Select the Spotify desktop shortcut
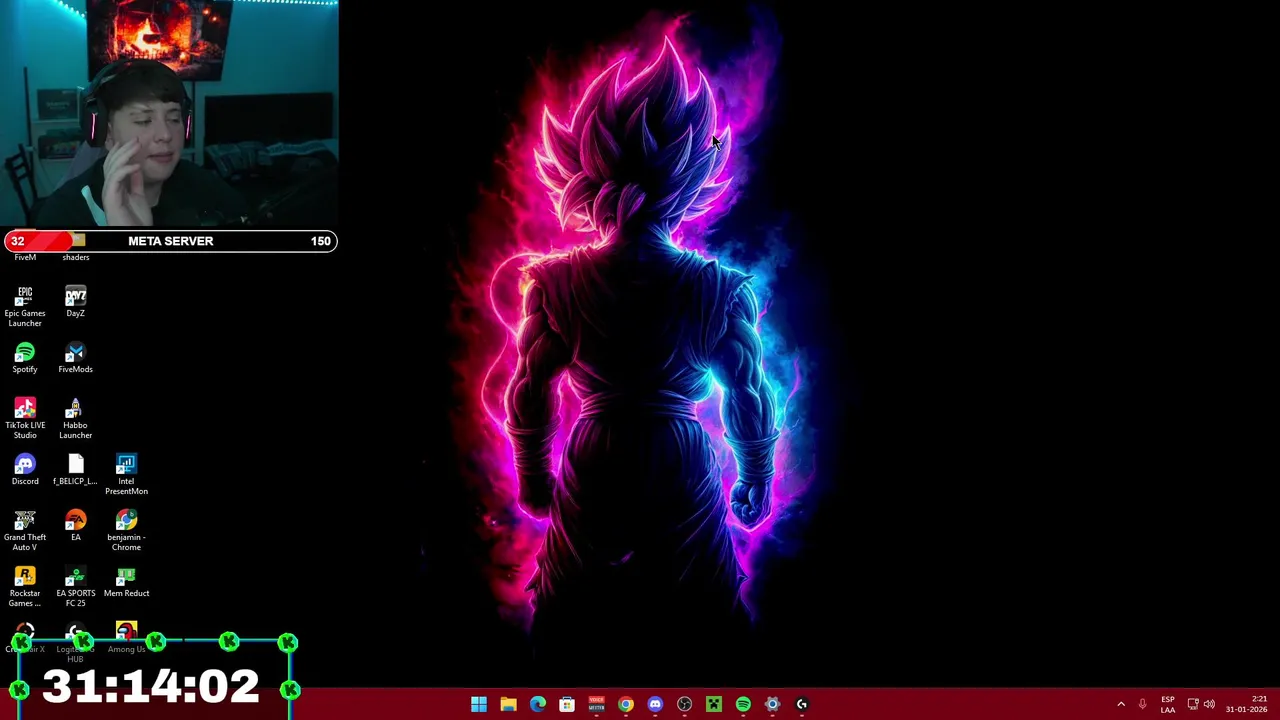 coord(25,358)
